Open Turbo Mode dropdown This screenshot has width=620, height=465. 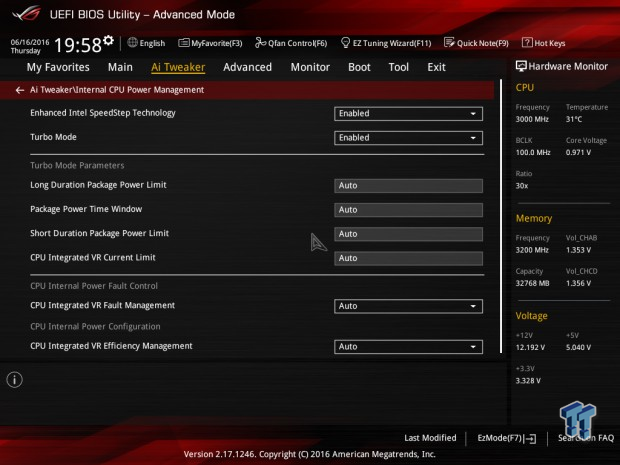(408, 138)
